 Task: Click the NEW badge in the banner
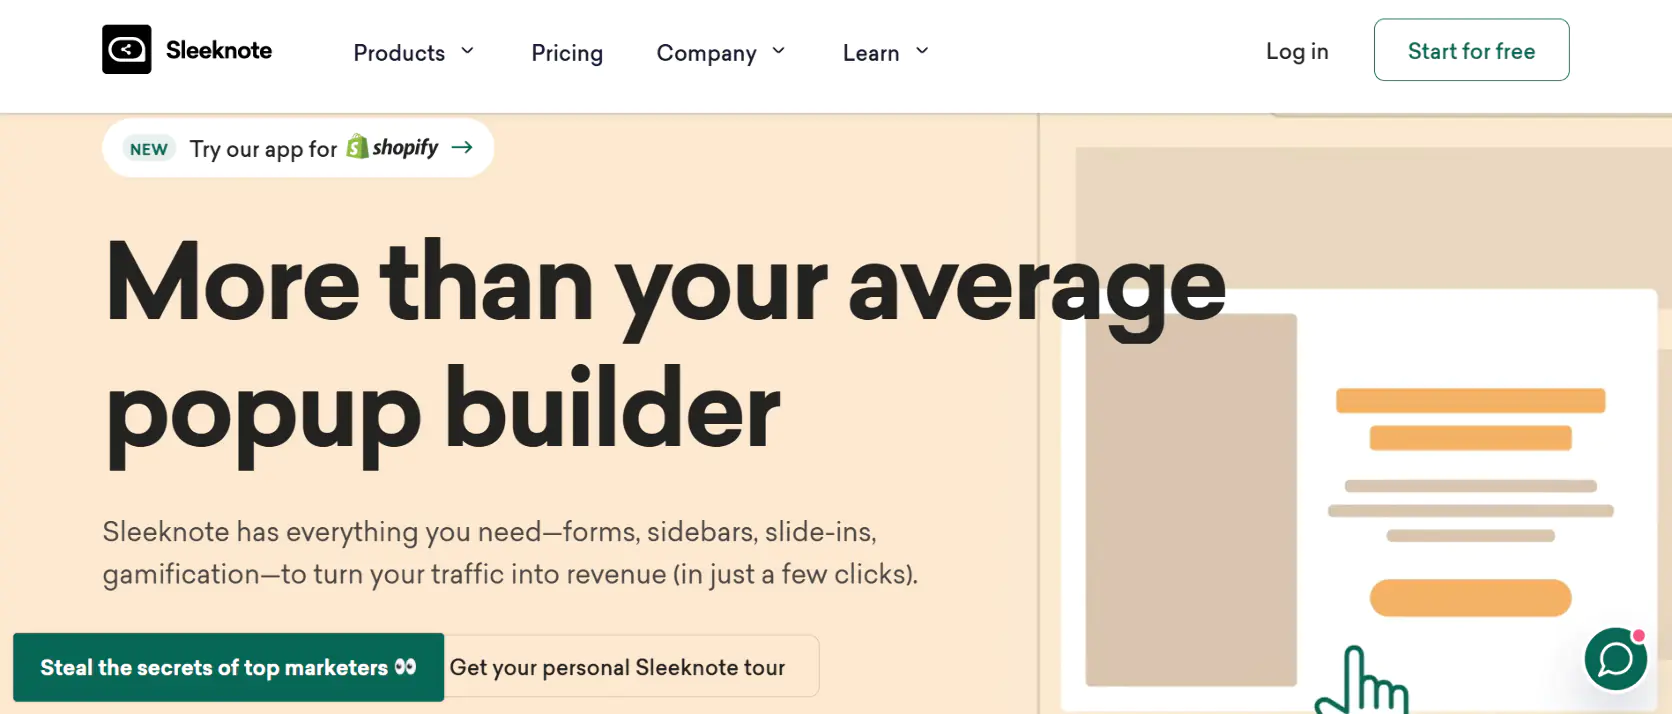(149, 149)
